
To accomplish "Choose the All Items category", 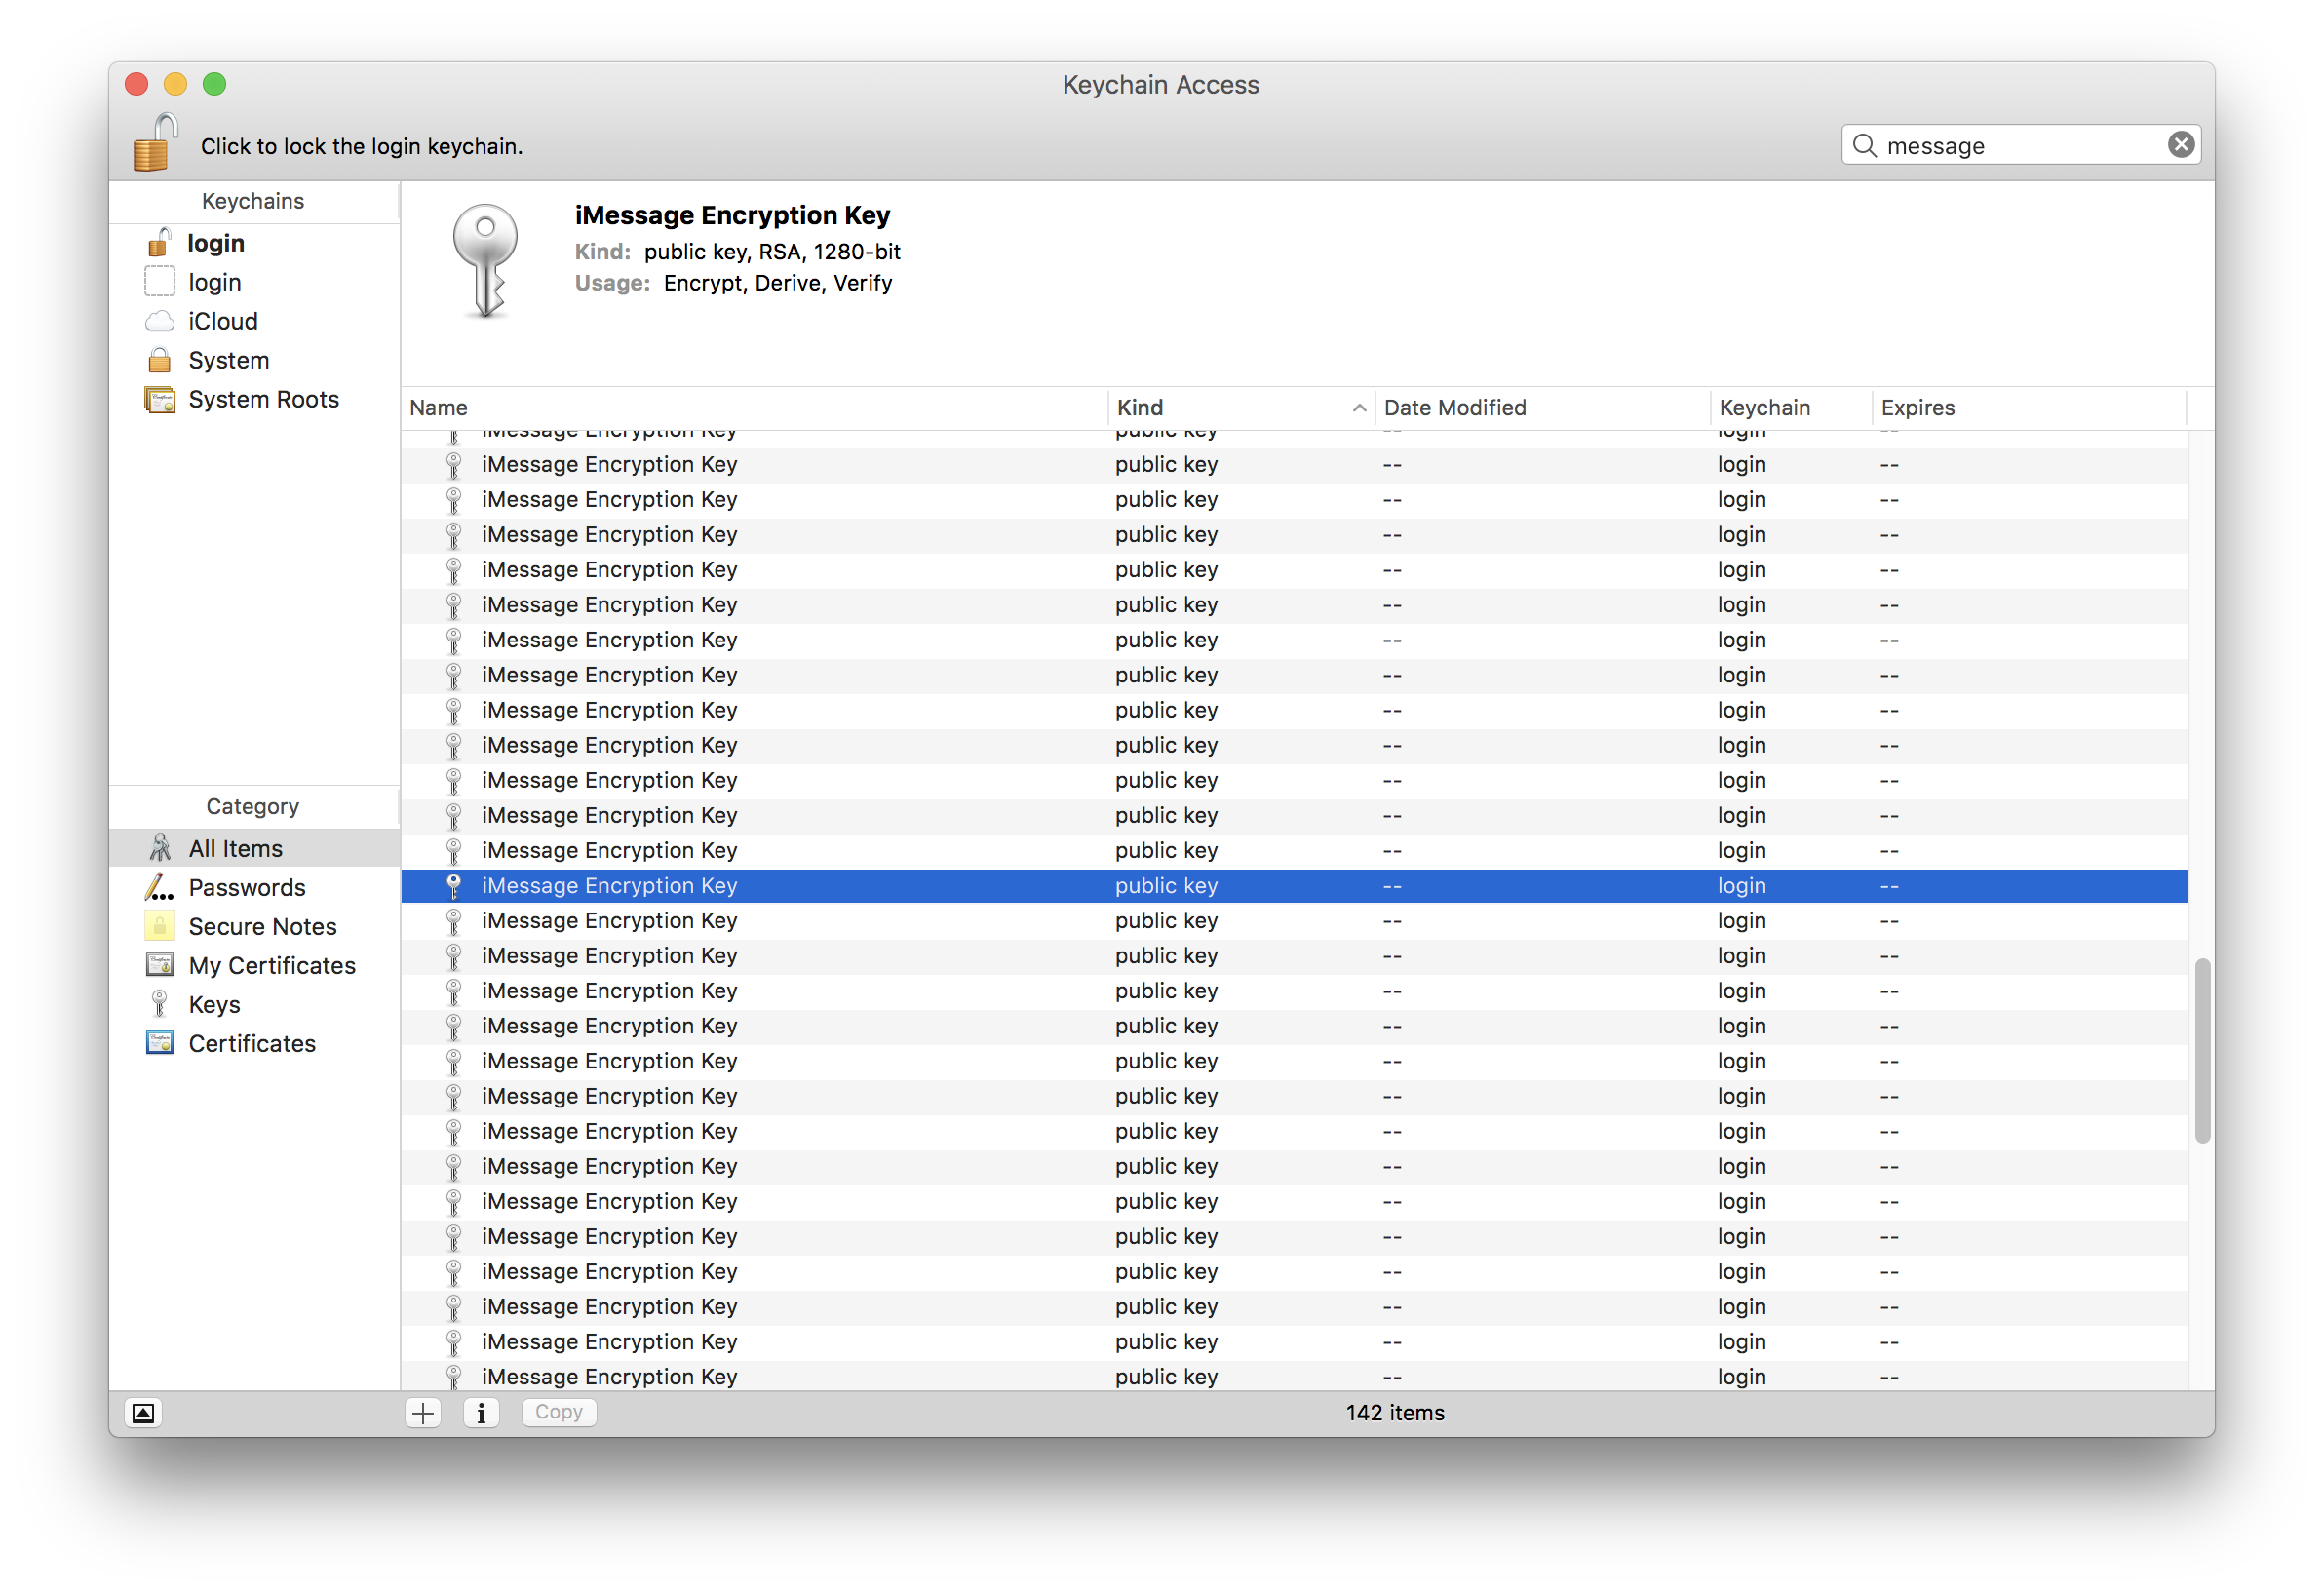I will coord(255,848).
